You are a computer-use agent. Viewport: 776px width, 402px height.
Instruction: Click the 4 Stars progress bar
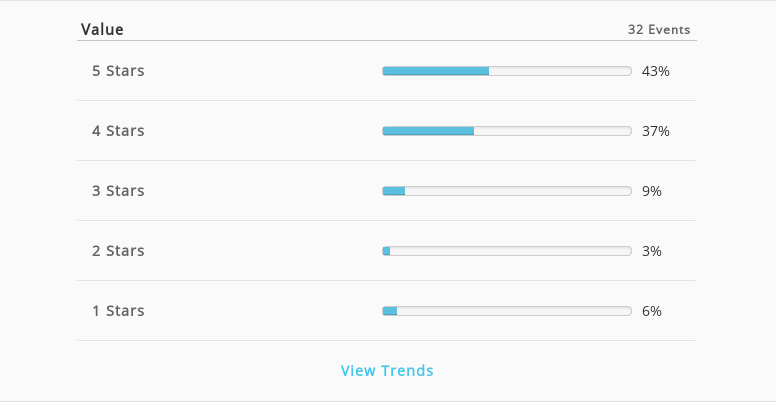(x=507, y=131)
